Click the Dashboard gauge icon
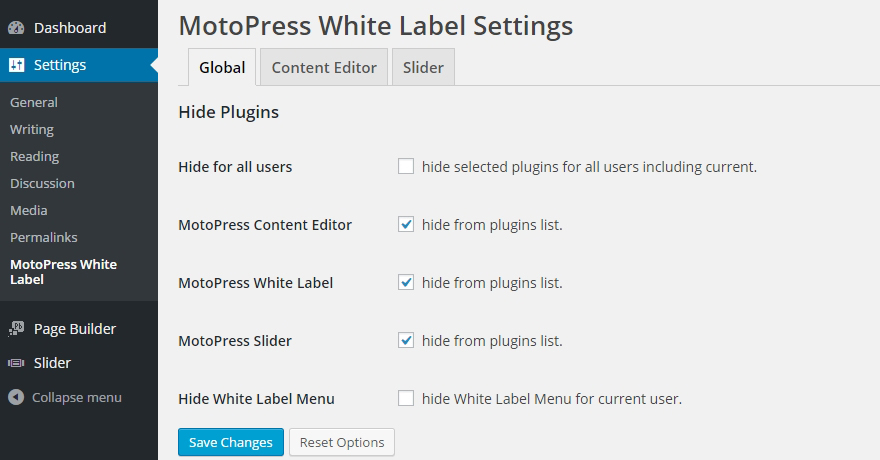The image size is (880, 460). pos(16,28)
